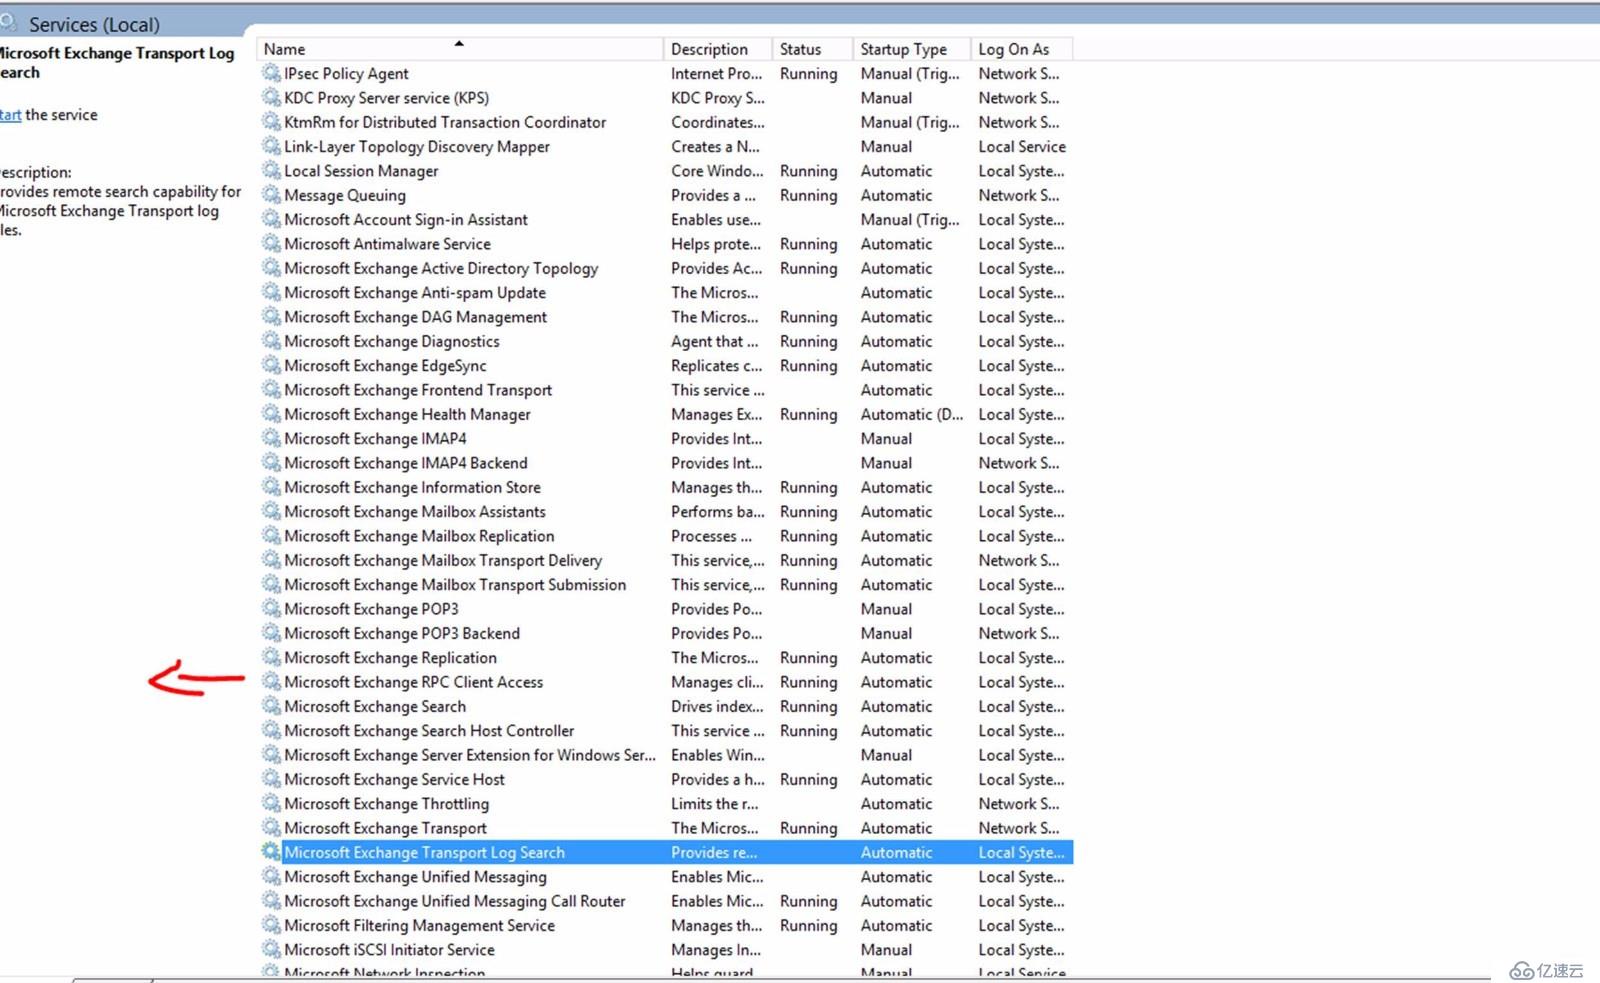Sort by the Startup Type column header

[911, 49]
